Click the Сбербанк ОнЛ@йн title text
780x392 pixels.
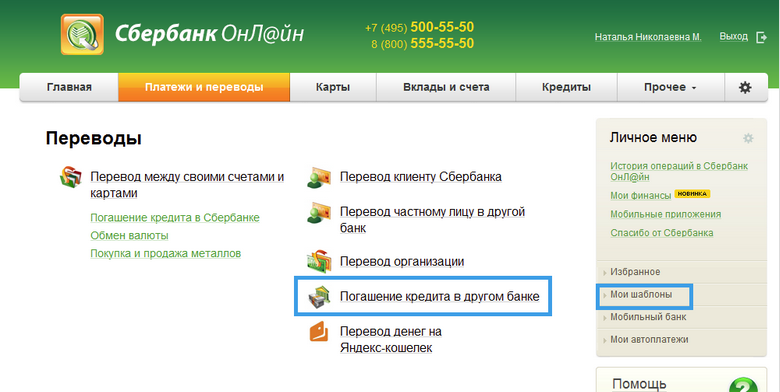(209, 34)
